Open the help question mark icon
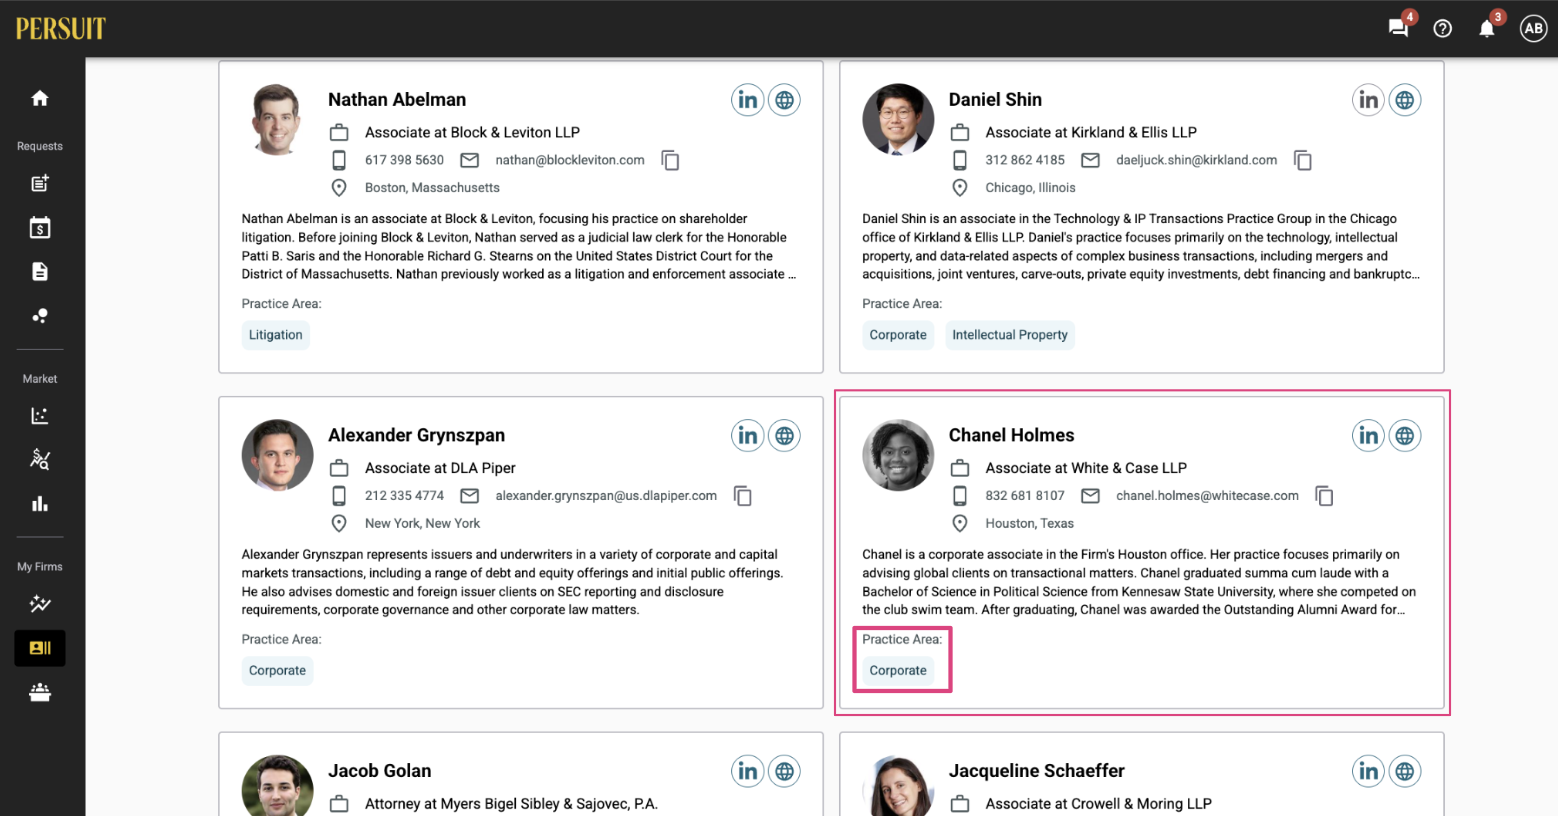 (1442, 28)
